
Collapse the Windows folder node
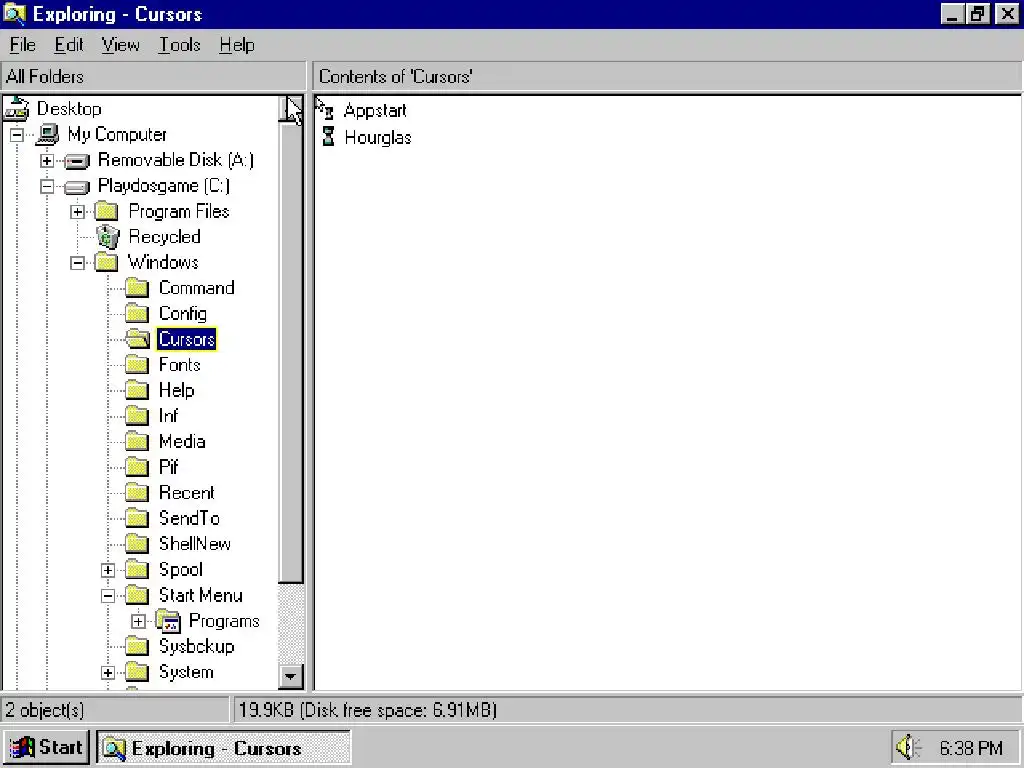click(78, 263)
